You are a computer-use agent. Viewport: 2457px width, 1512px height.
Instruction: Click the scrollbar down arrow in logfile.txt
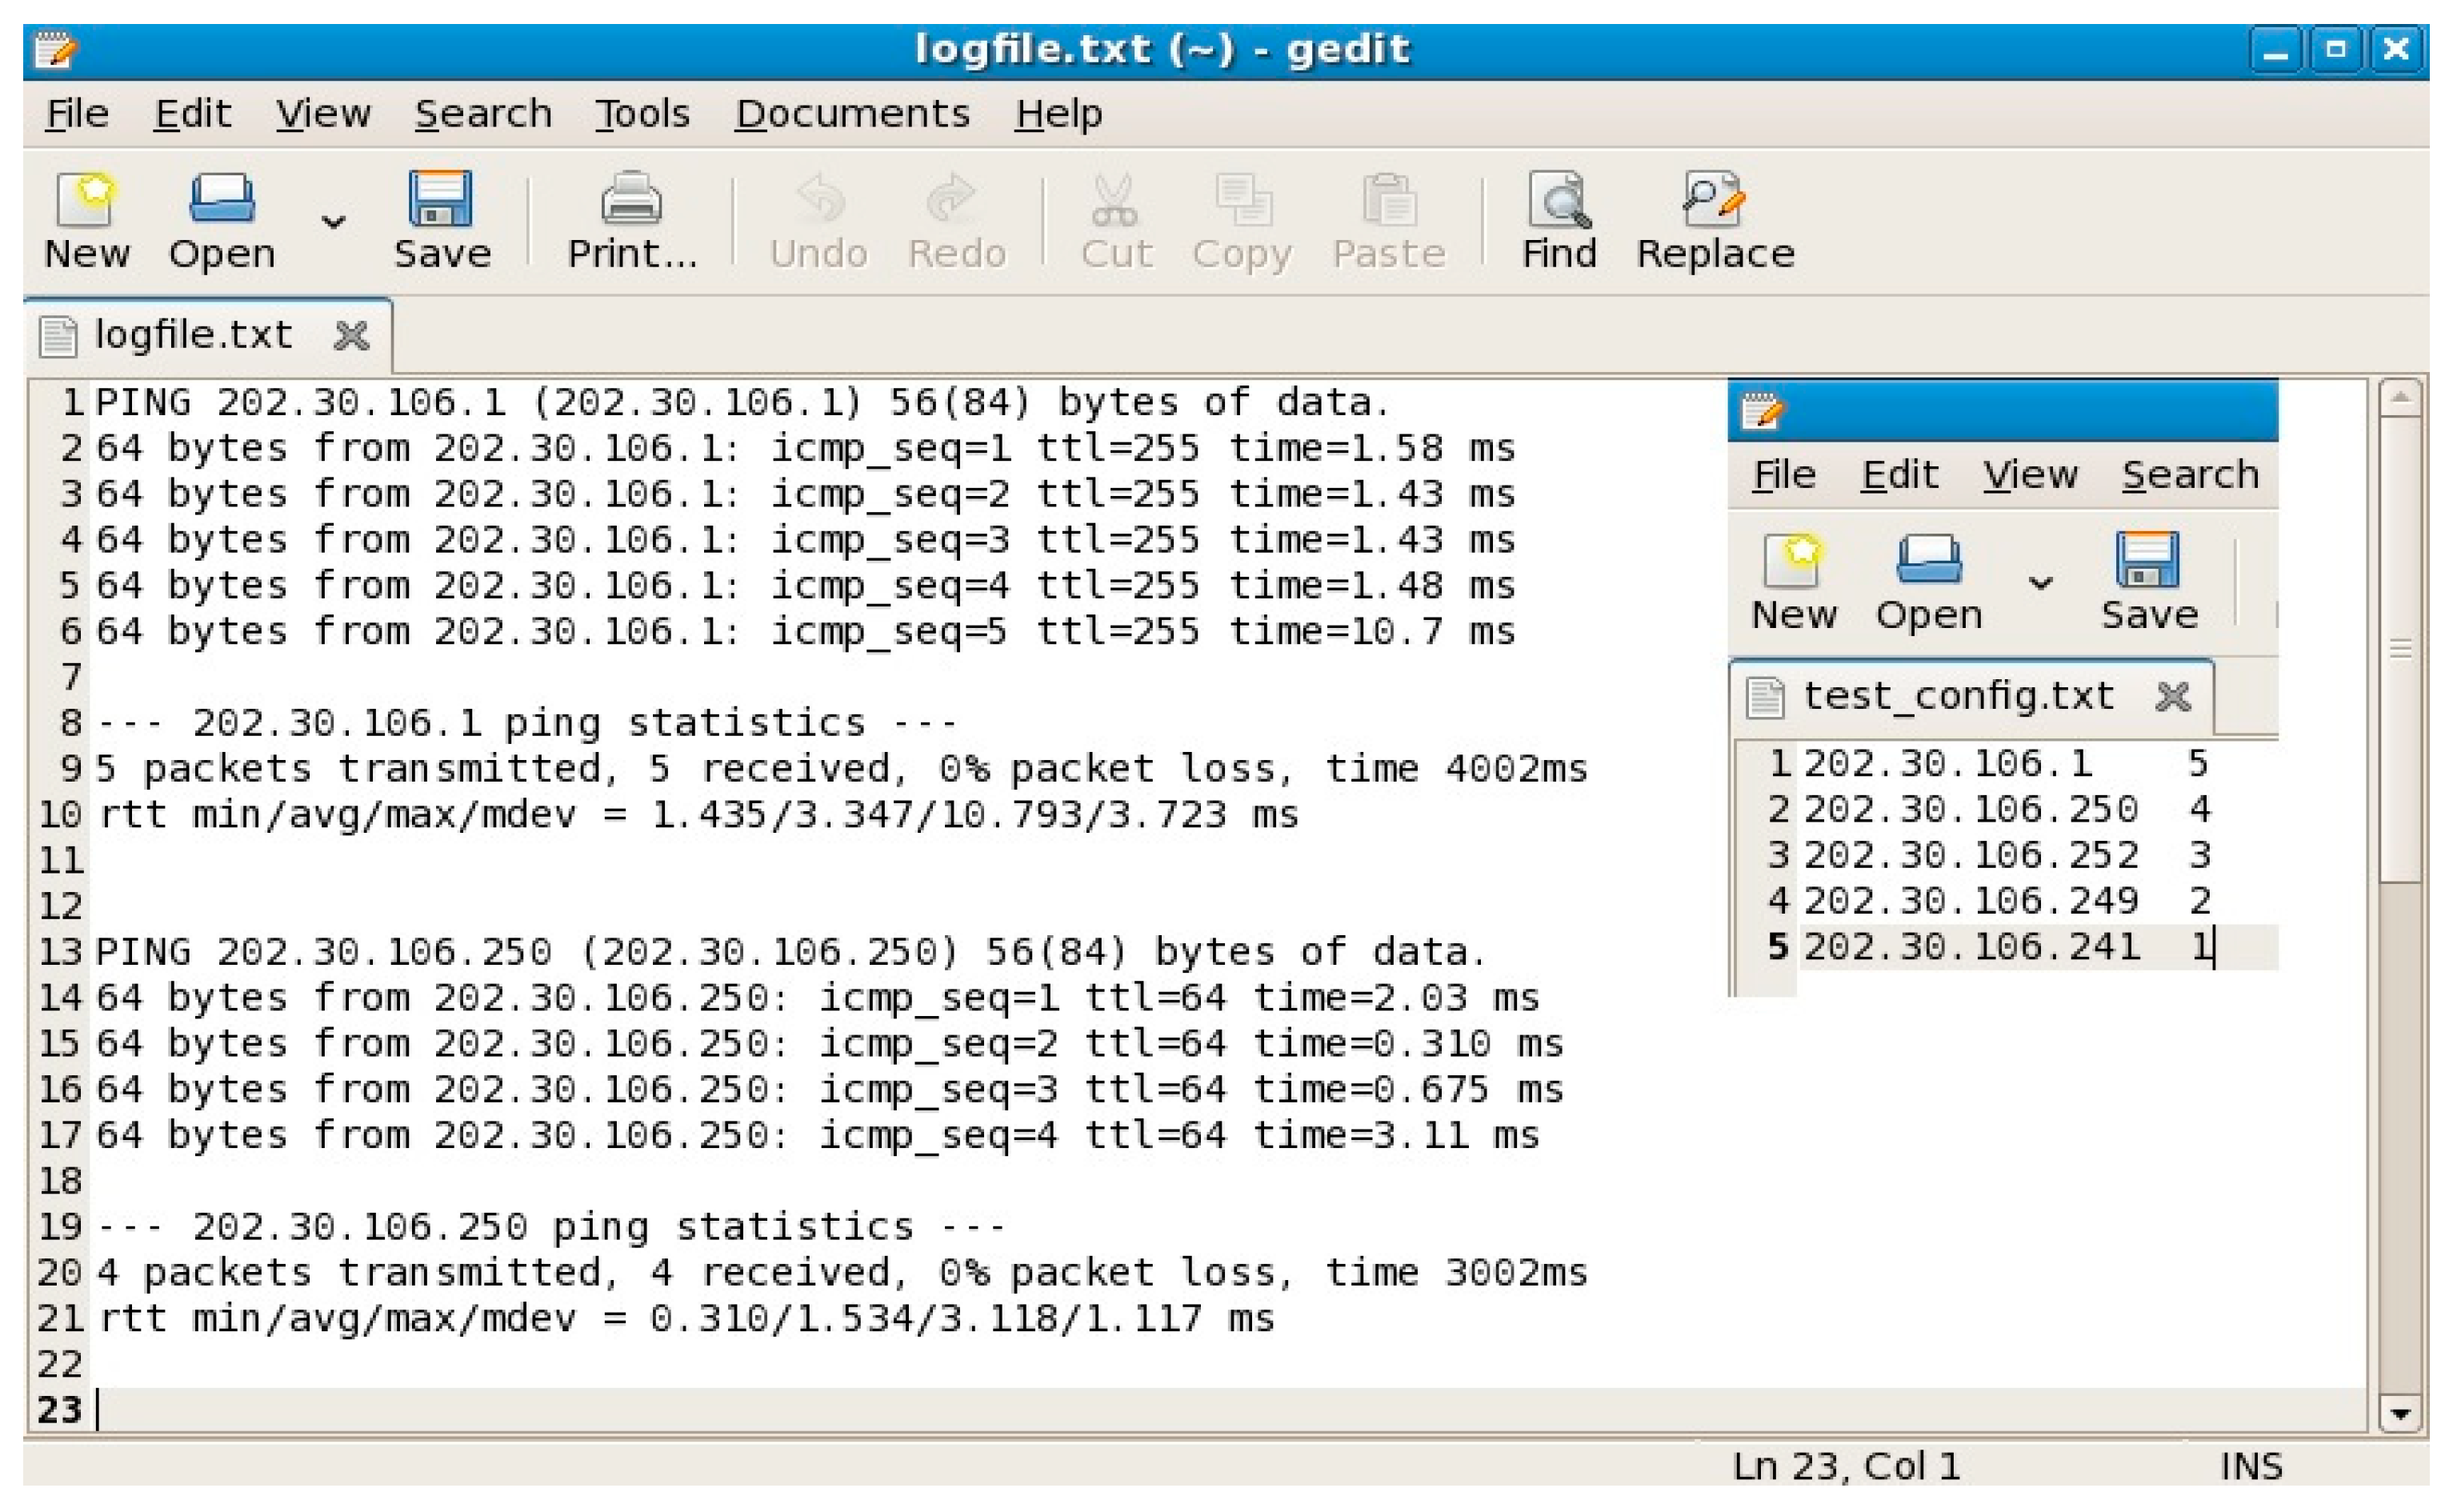click(2400, 1414)
